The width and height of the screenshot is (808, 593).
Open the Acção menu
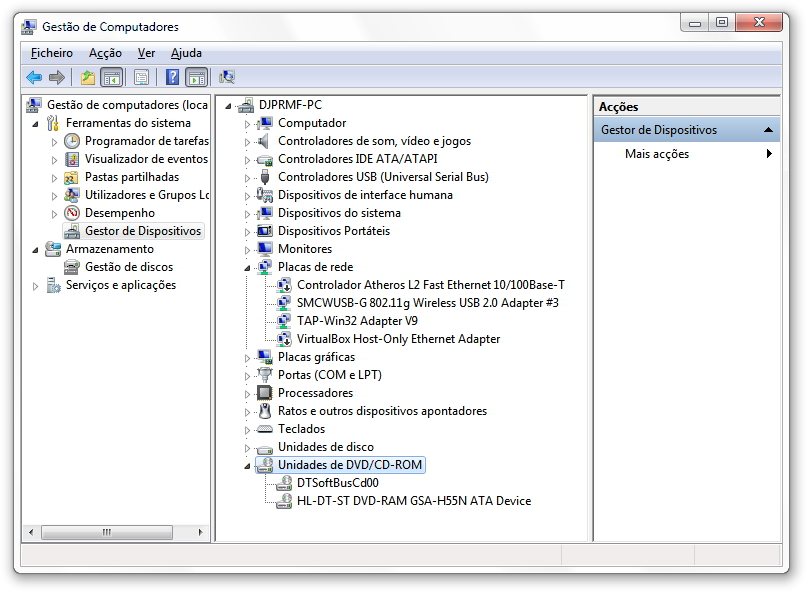click(105, 53)
